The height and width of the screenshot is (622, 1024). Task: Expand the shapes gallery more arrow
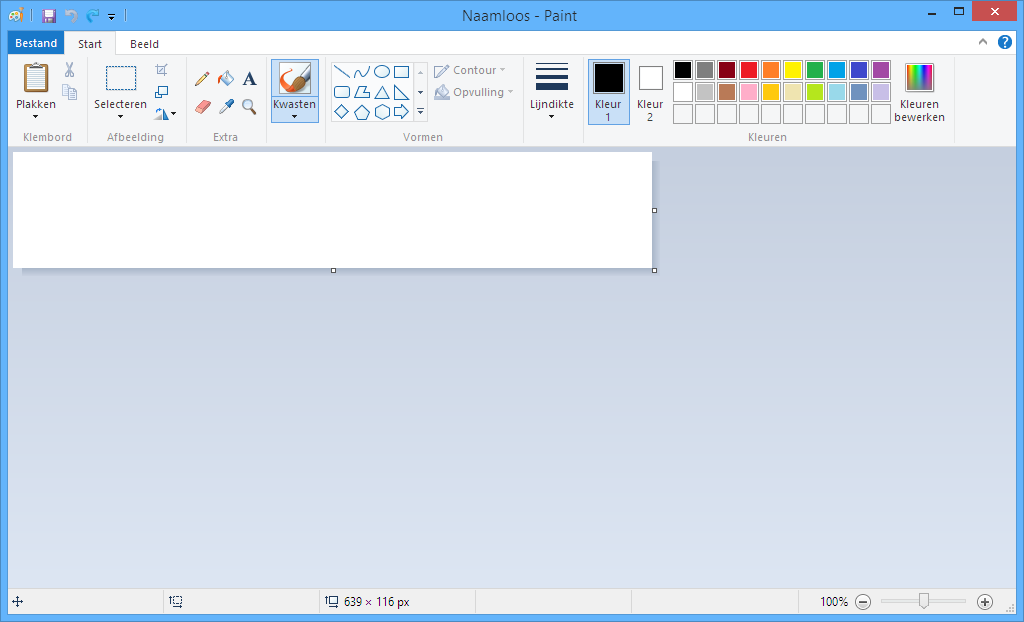421,112
